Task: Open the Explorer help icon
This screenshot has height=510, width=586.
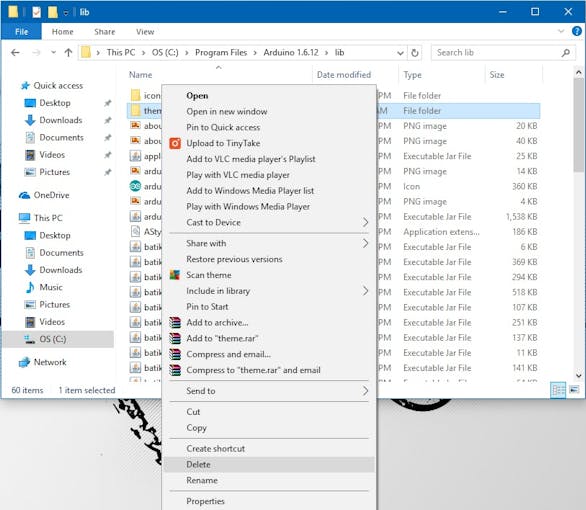Action: click(x=577, y=31)
